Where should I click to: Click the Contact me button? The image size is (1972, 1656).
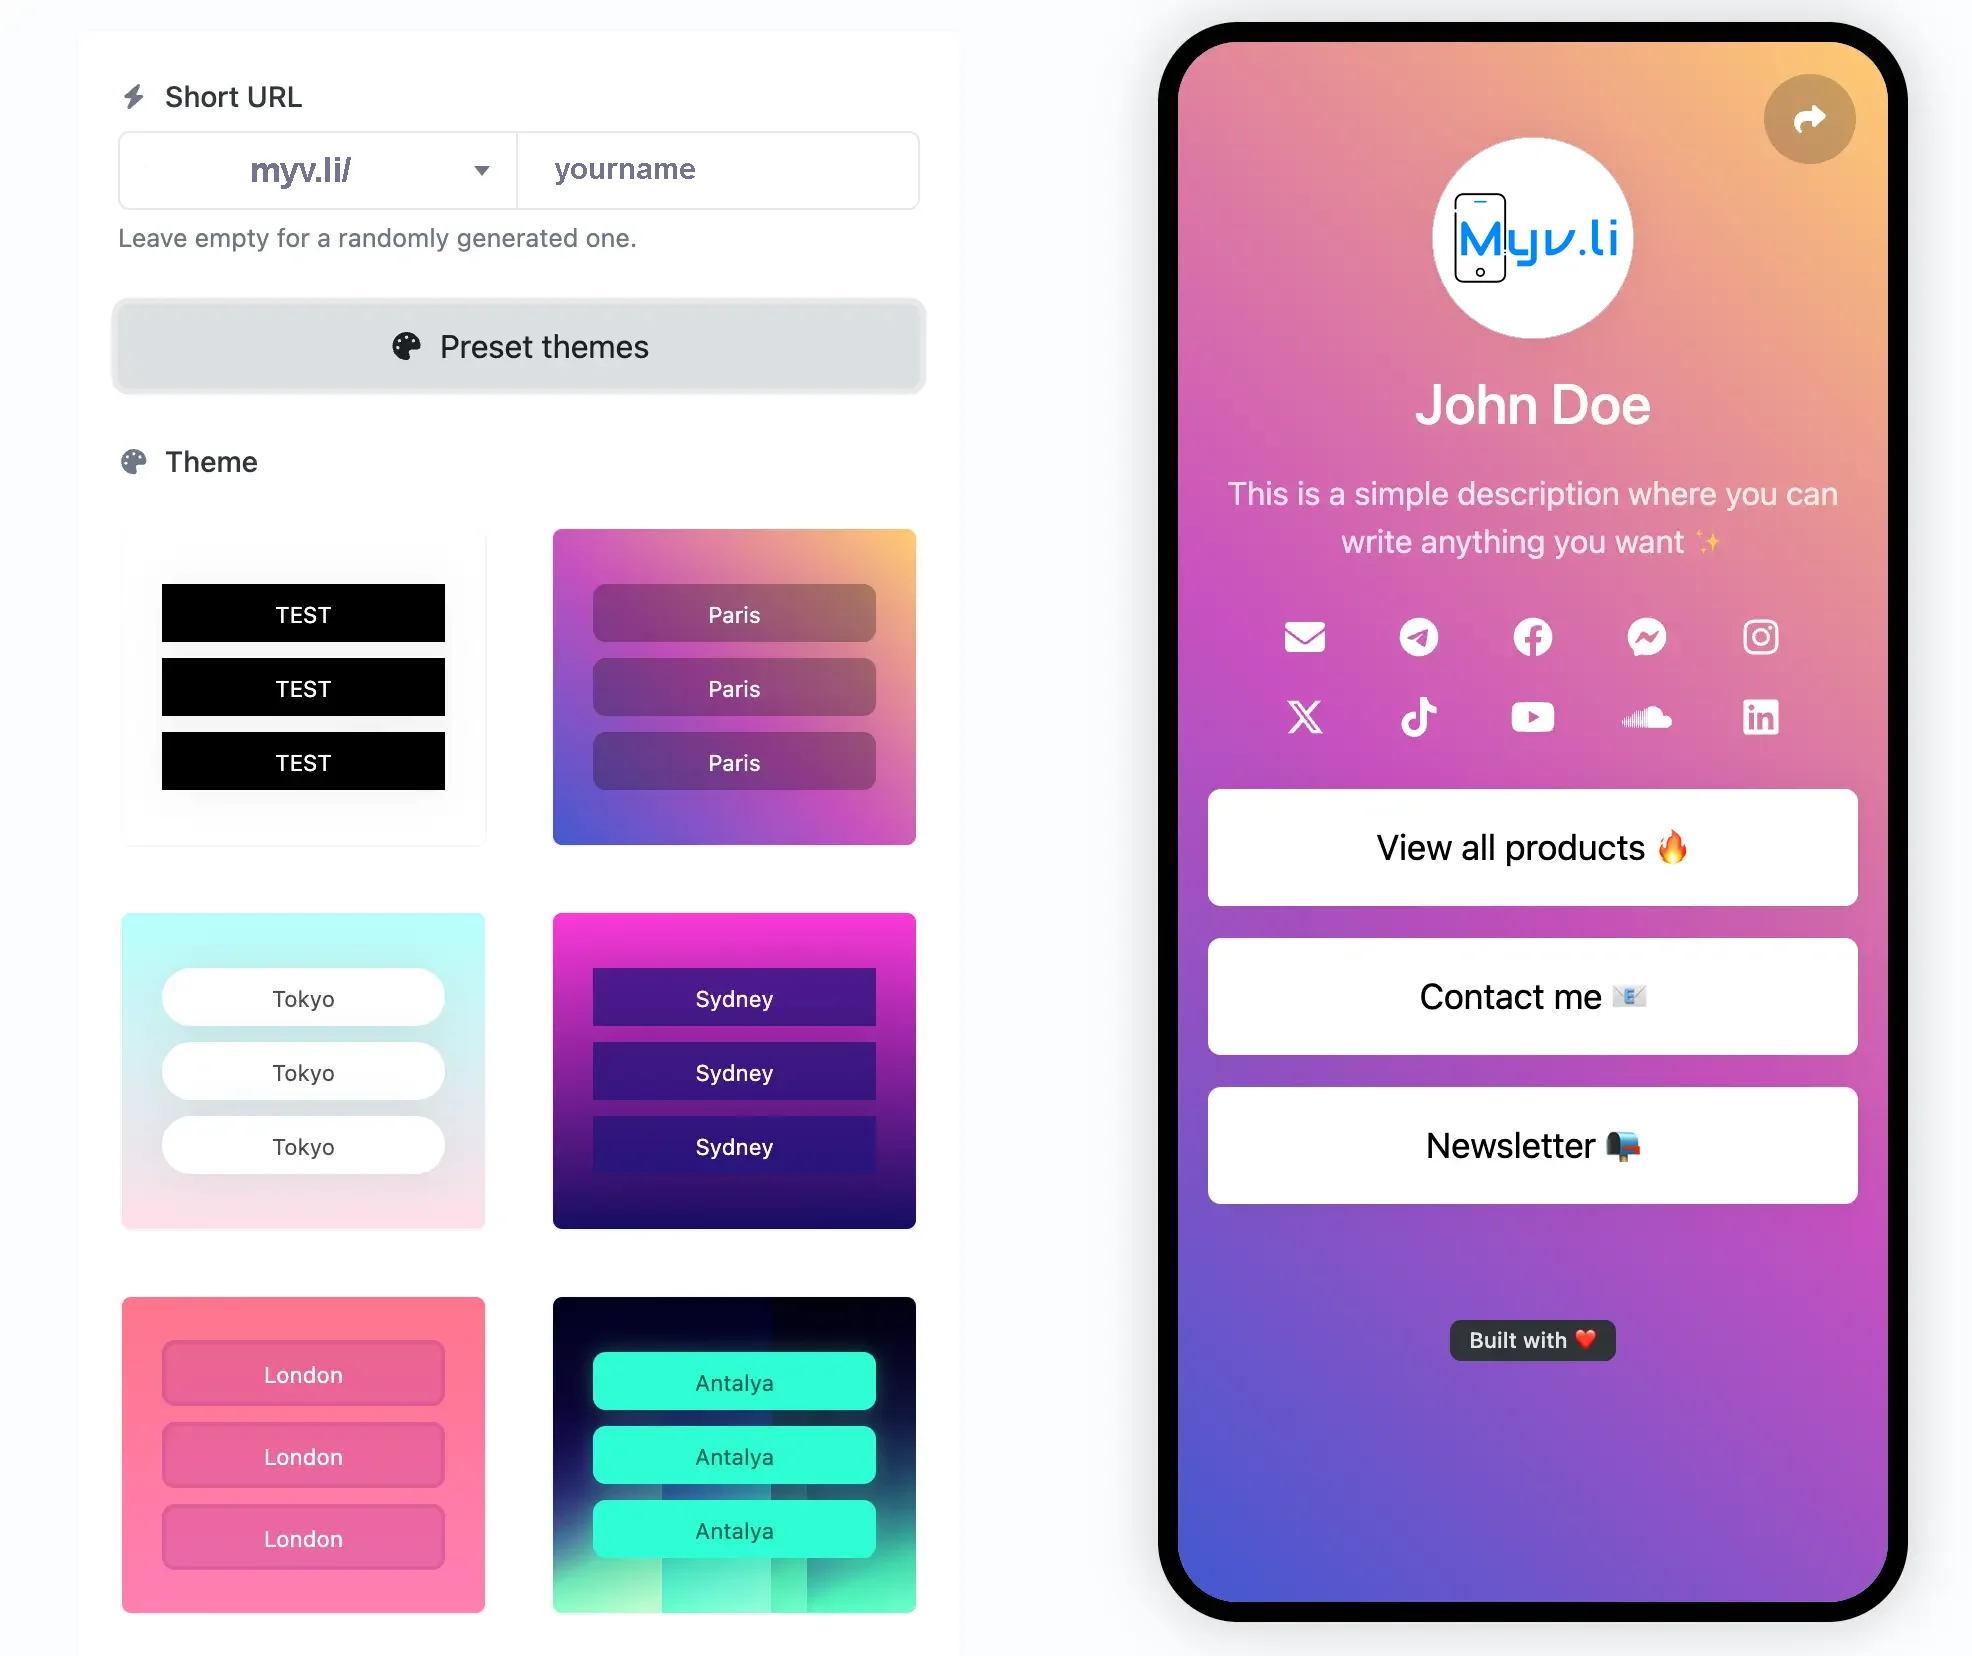tap(1532, 997)
